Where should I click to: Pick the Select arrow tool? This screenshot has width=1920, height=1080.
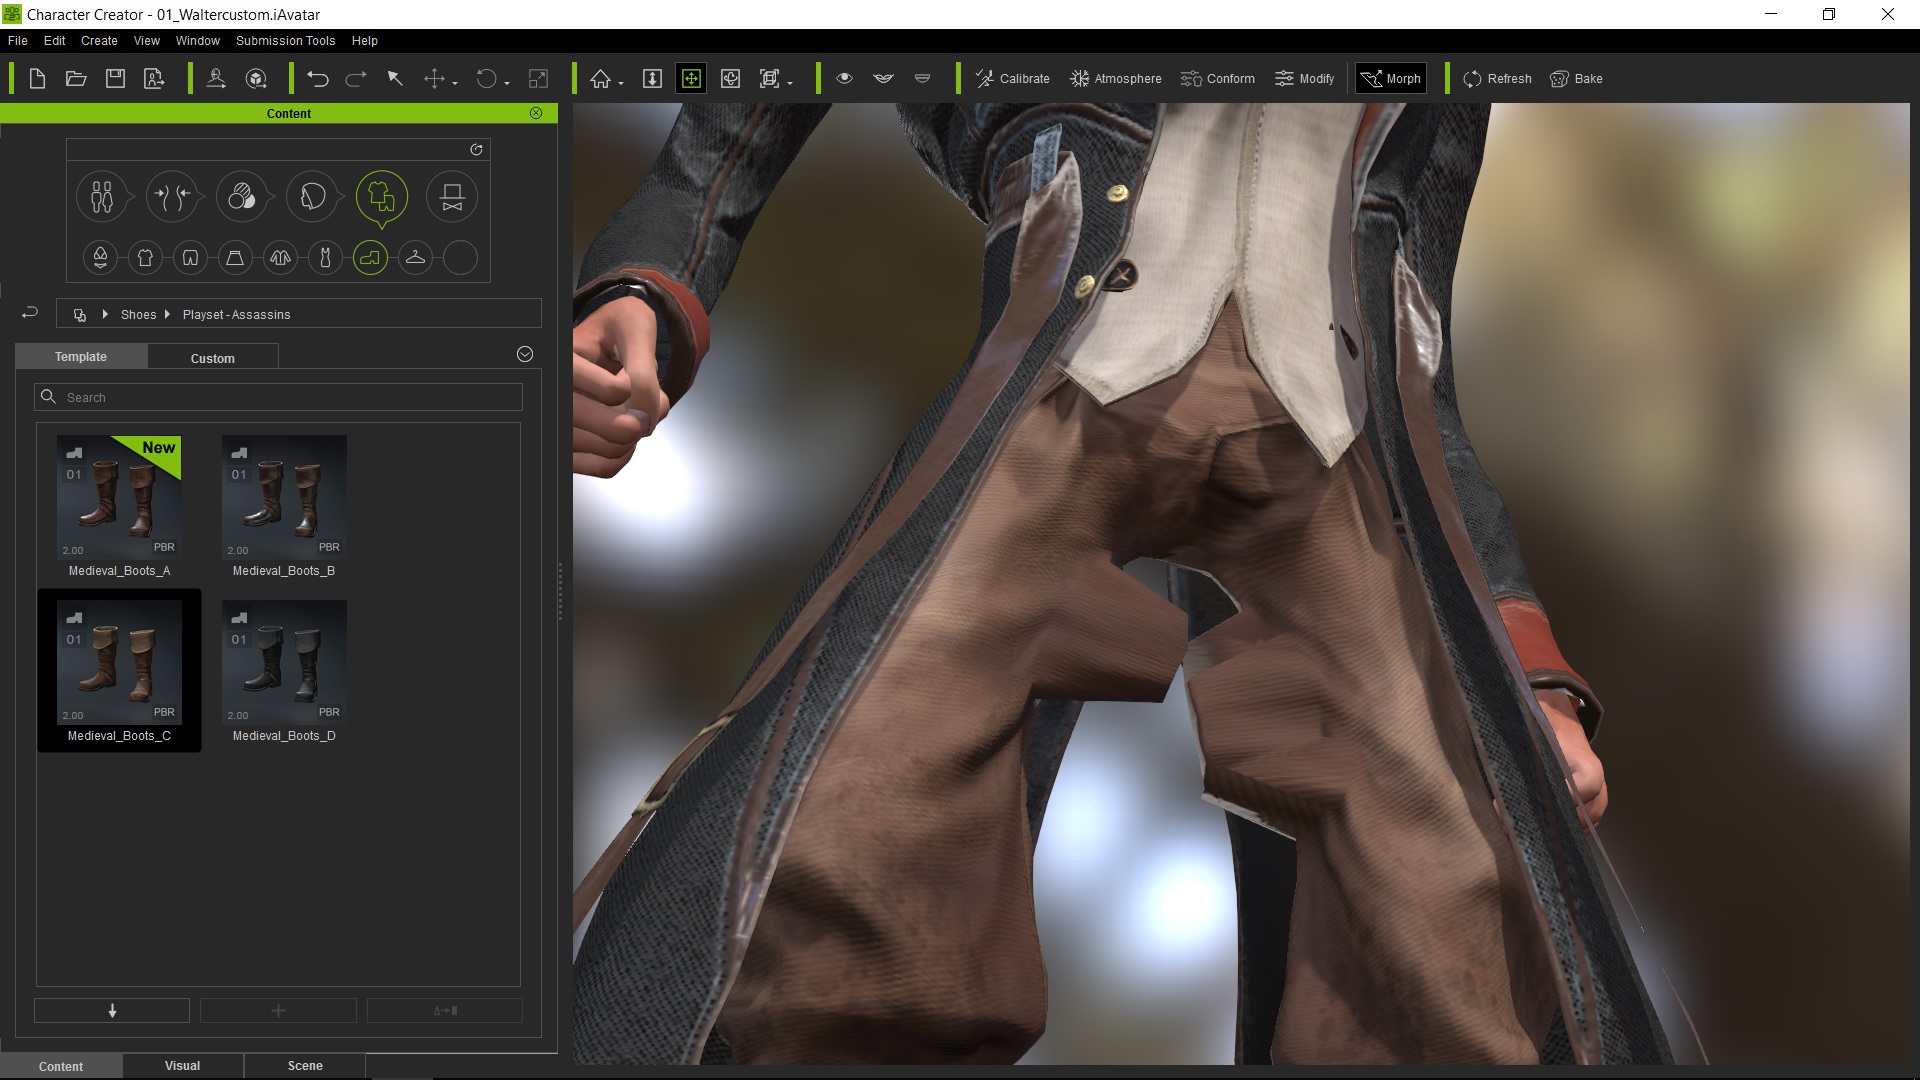click(x=395, y=78)
